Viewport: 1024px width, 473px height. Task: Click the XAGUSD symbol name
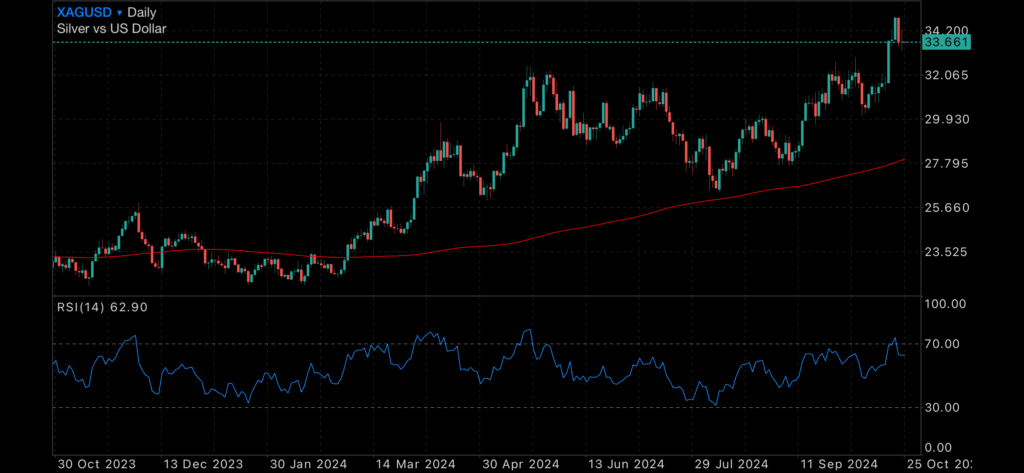[84, 12]
